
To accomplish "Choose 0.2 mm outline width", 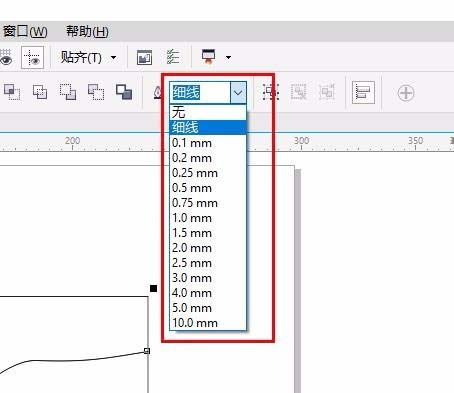I will coord(208,158).
